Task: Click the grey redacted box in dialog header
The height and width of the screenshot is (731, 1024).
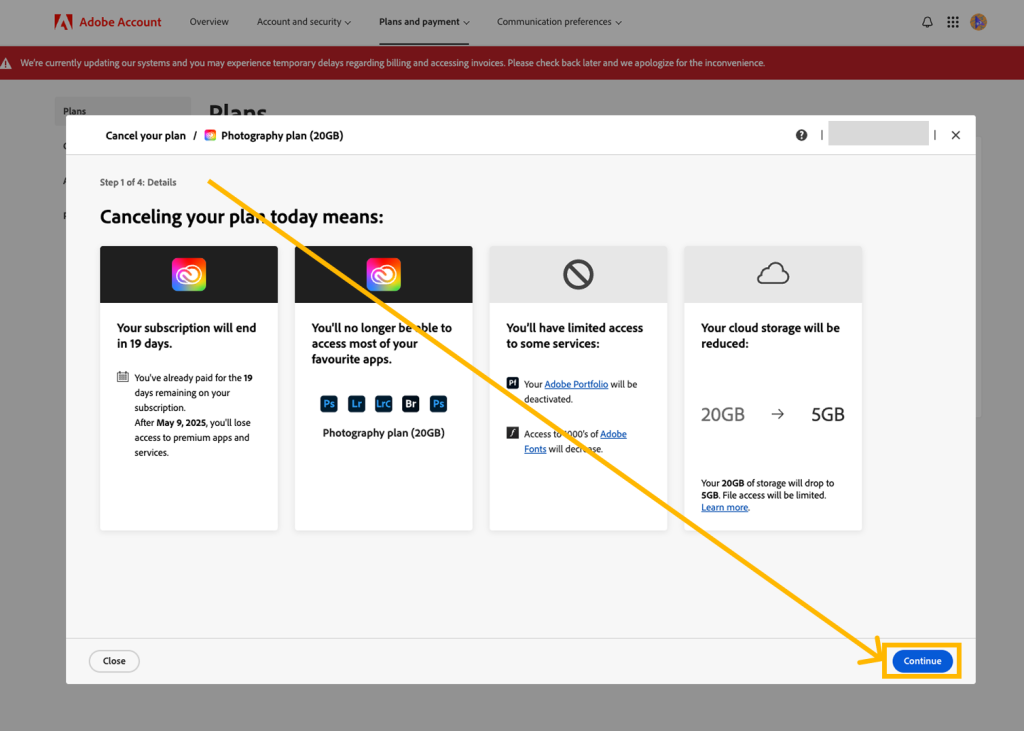Action: (x=878, y=133)
